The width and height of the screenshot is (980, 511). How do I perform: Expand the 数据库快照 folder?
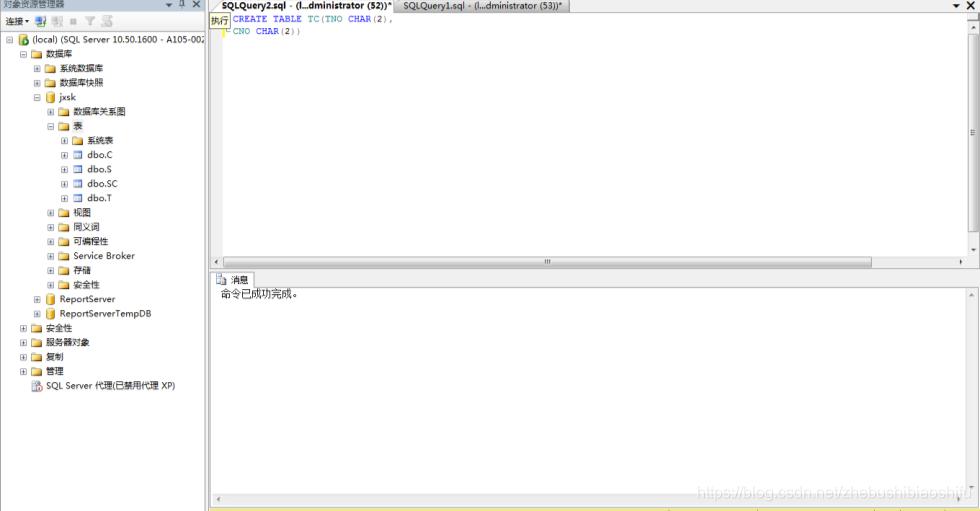point(37,83)
